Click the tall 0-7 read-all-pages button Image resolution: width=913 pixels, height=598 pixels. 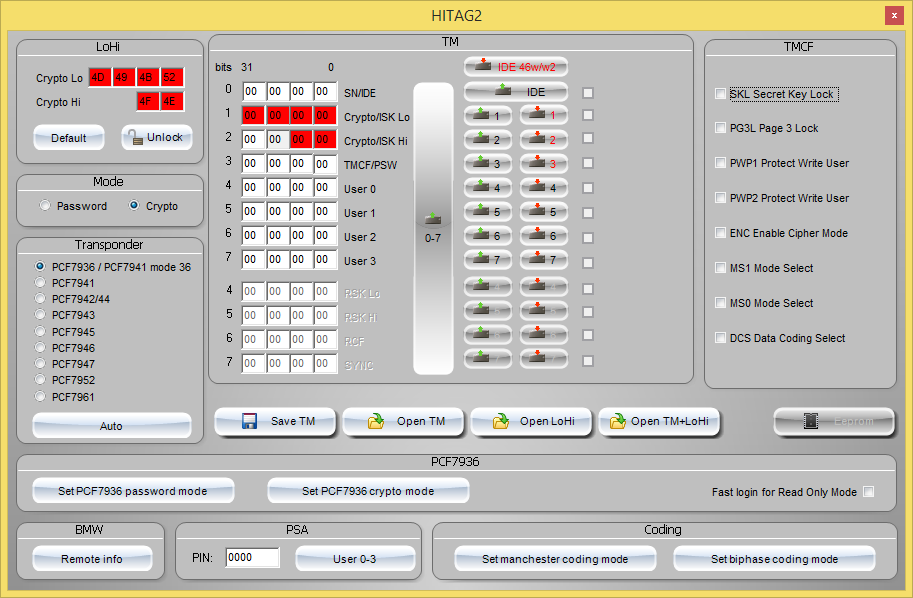coord(433,228)
